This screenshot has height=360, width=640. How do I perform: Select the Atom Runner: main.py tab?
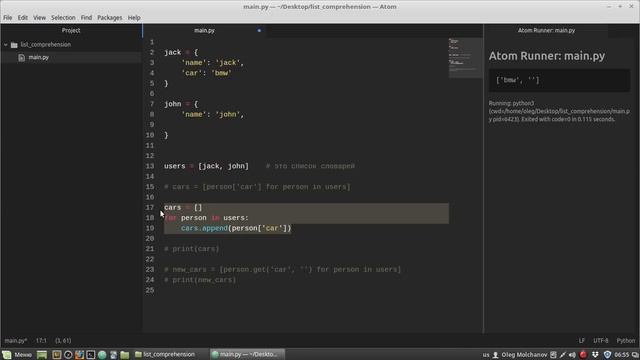[546, 31]
